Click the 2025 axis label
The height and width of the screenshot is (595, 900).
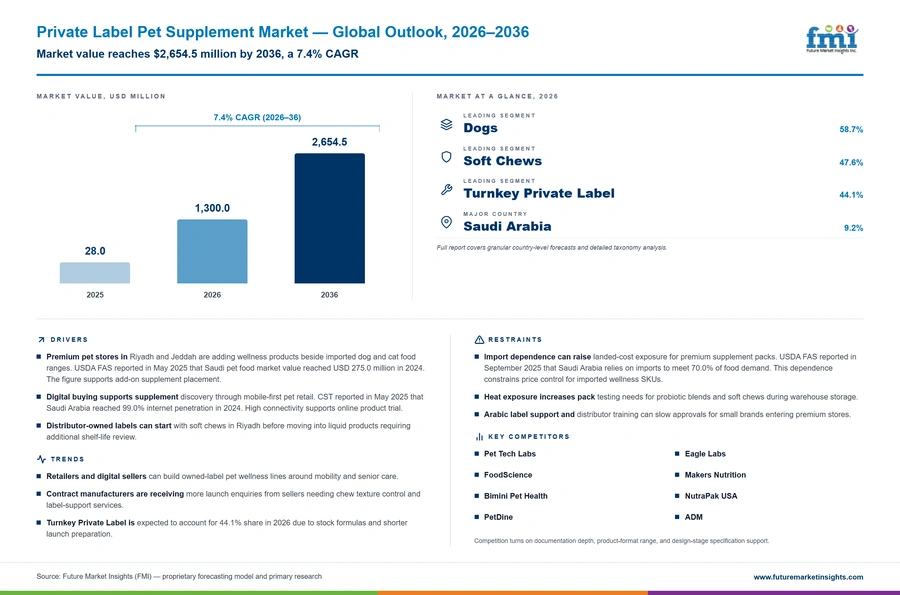[95, 295]
